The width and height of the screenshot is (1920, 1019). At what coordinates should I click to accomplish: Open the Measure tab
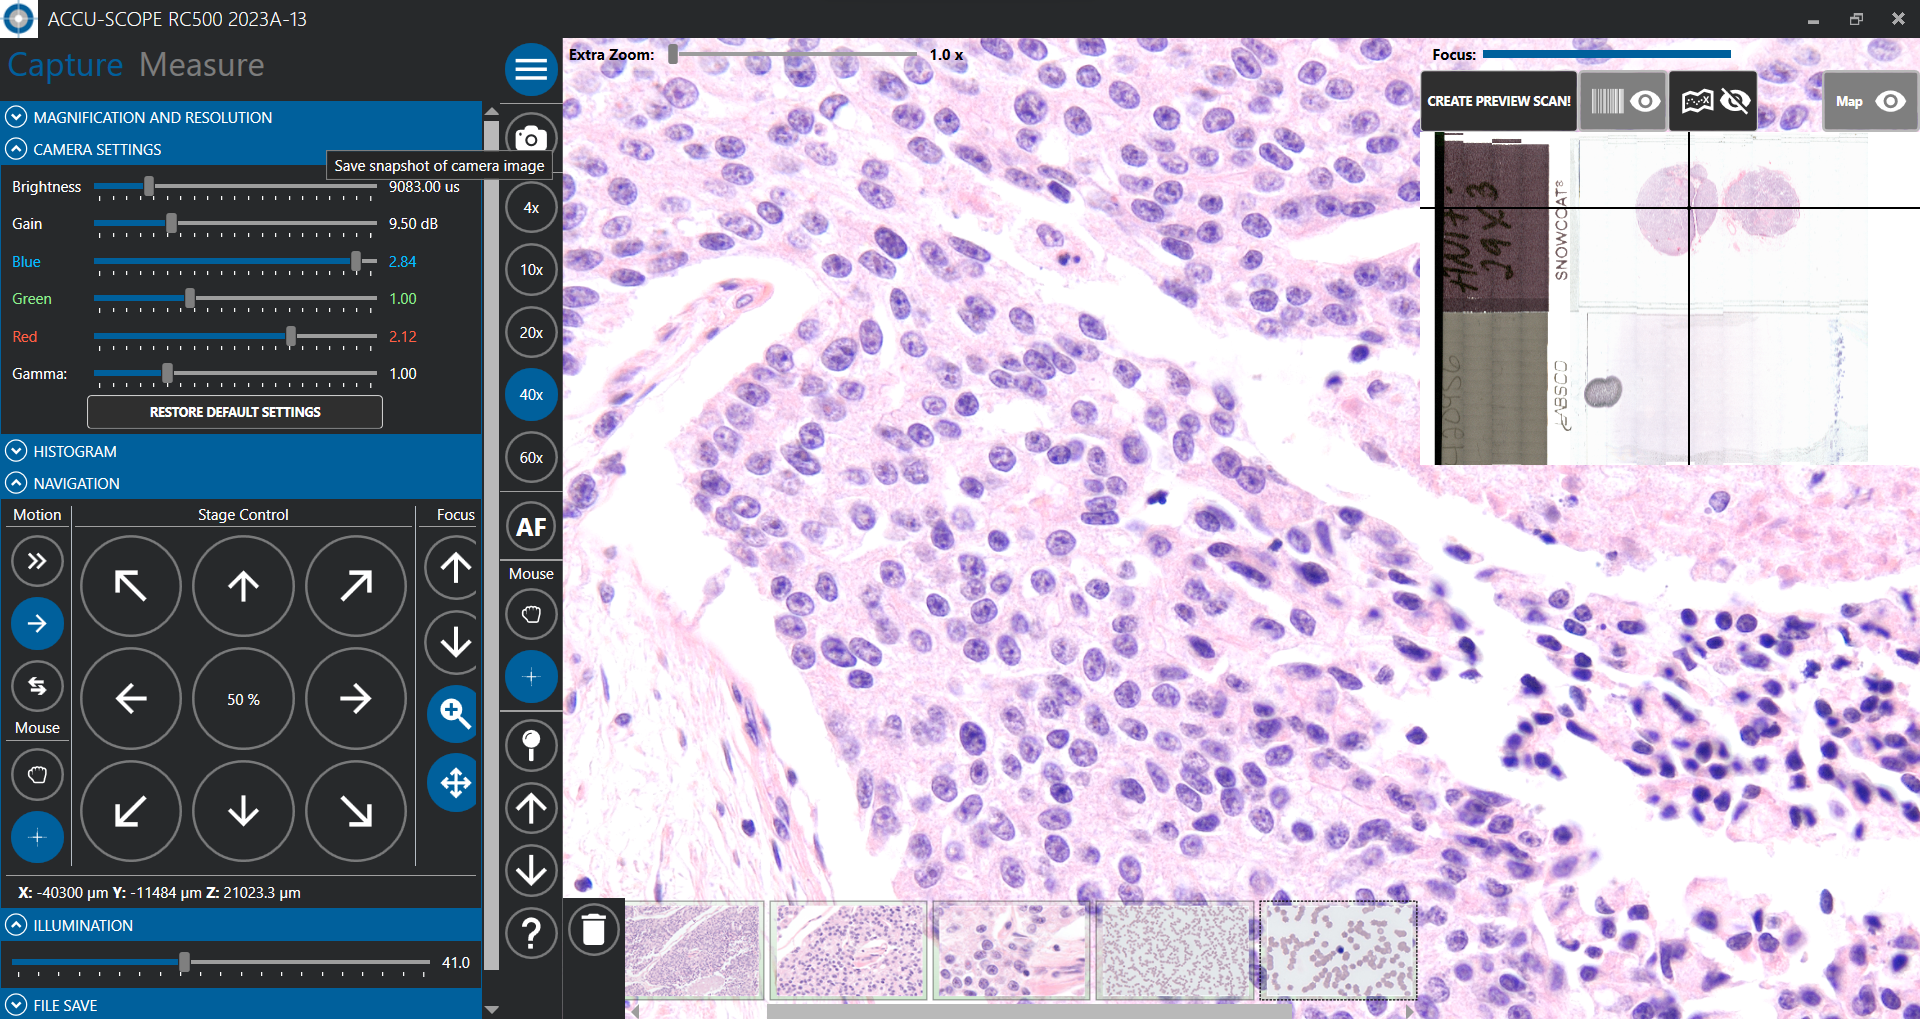[202, 65]
